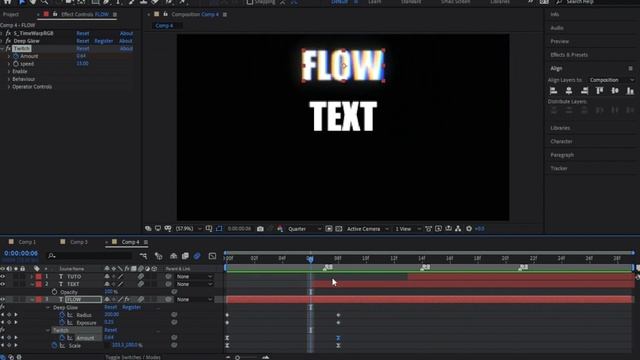Open Active Camera view dropdown
640x360 pixels.
[367, 229]
